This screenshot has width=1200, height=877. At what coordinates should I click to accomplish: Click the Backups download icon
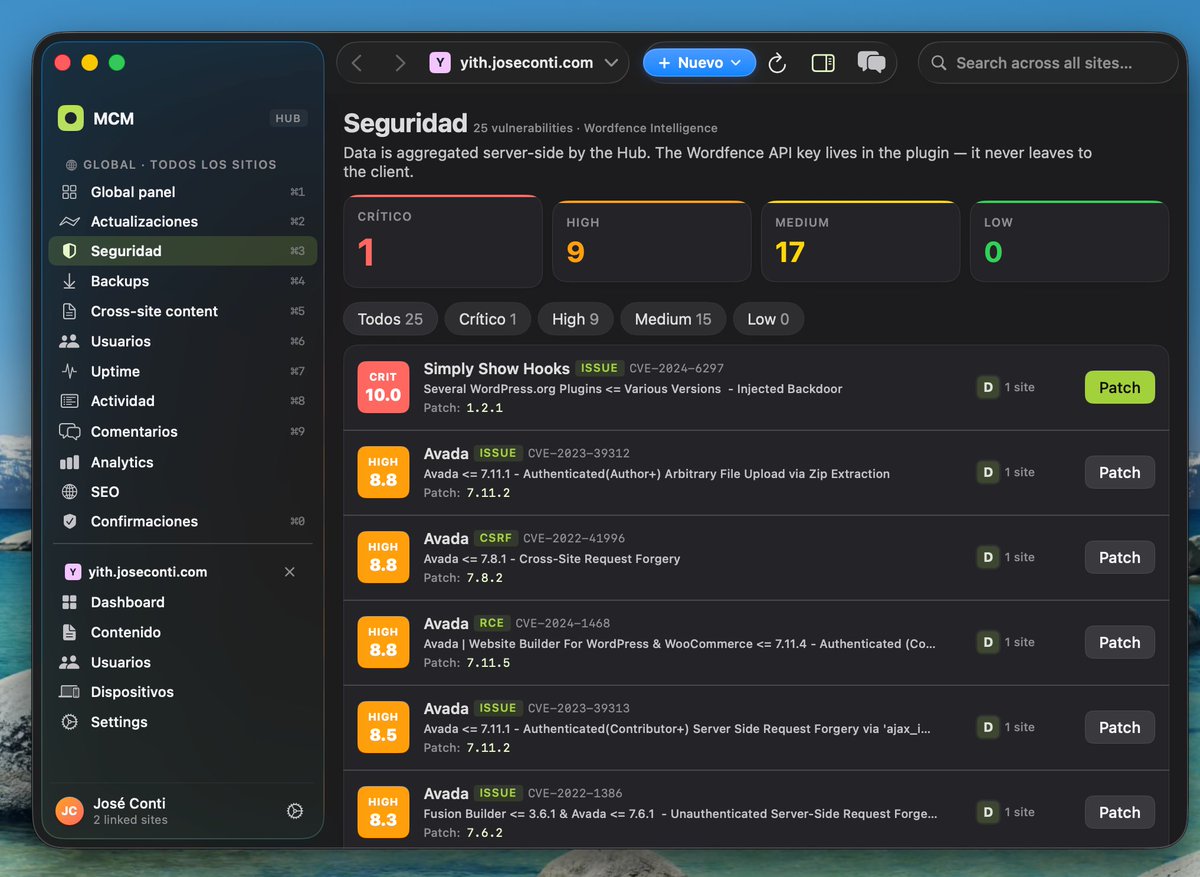pyautogui.click(x=69, y=281)
